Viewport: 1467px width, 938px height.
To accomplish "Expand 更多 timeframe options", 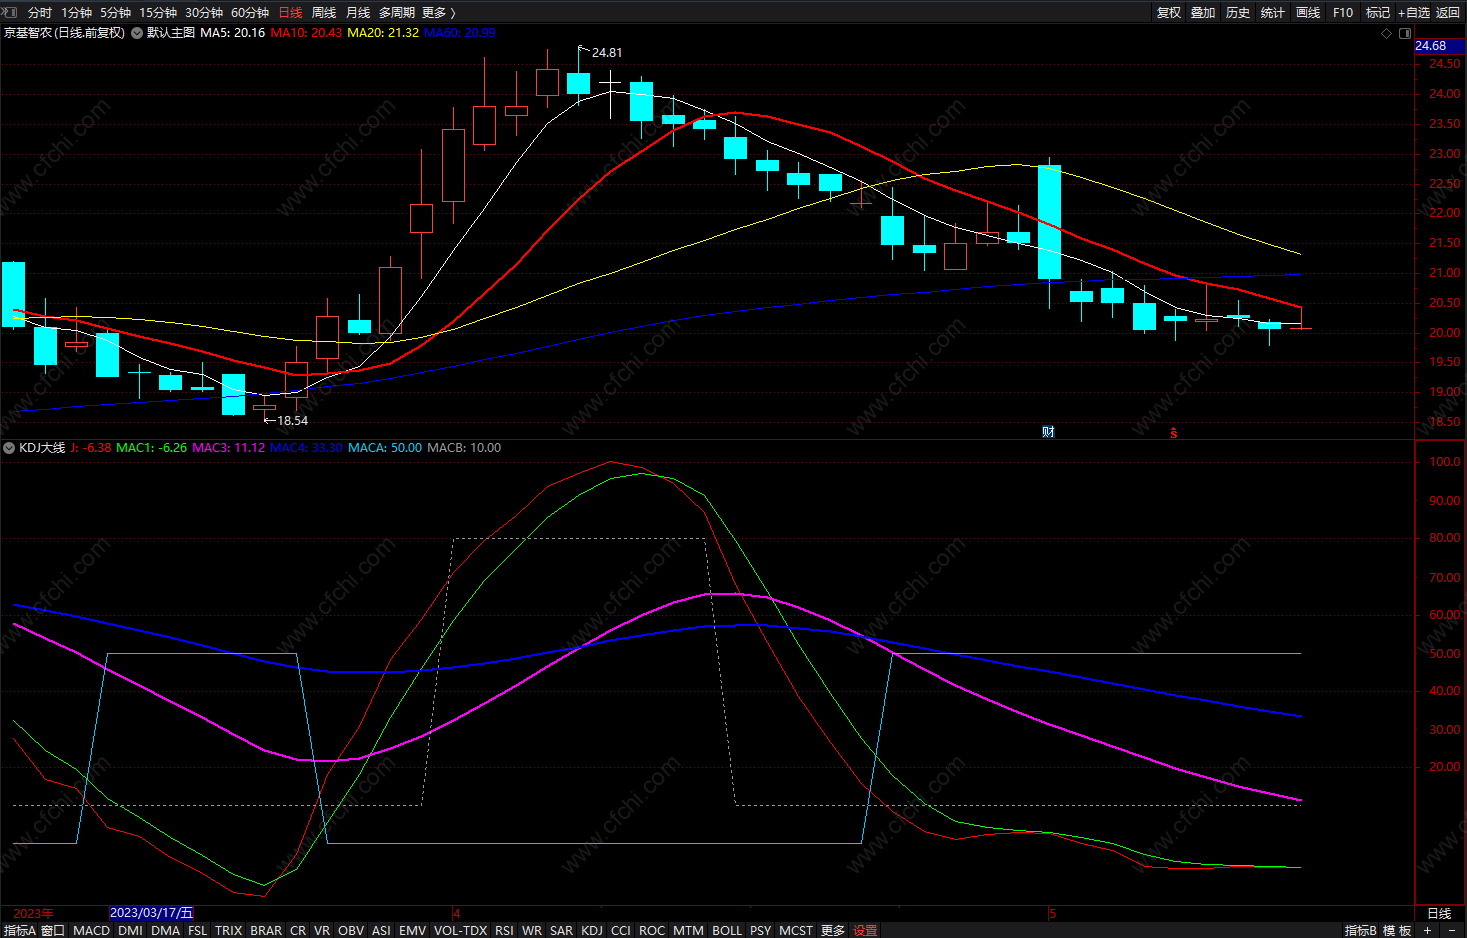I will tap(439, 12).
